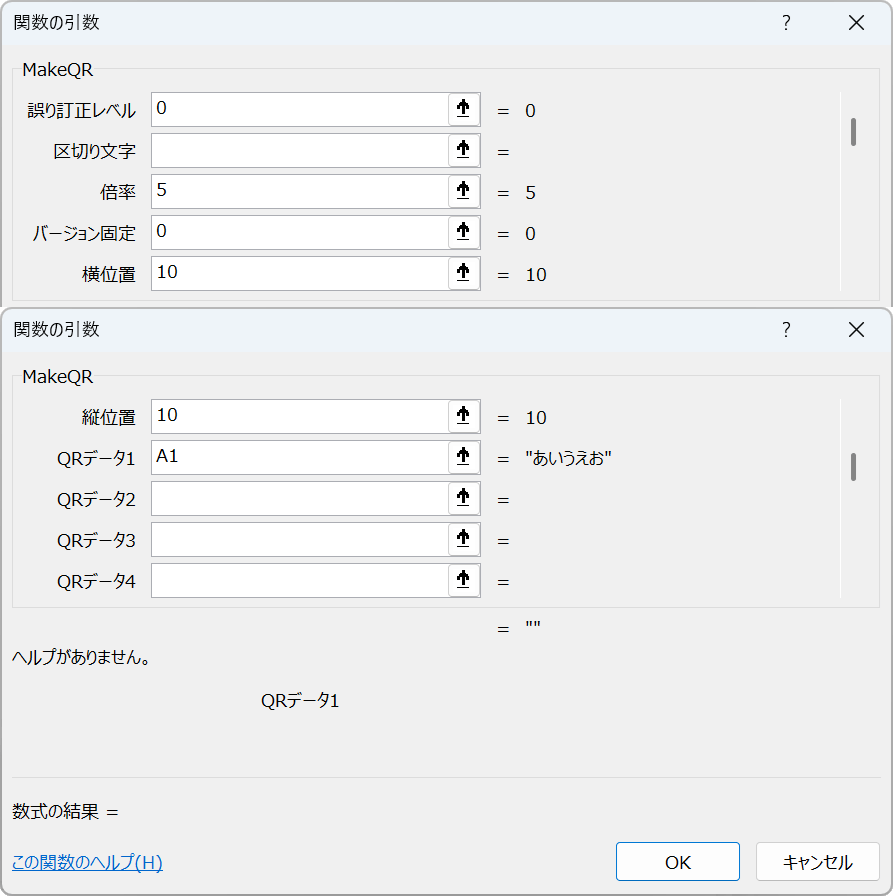893x896 pixels.
Task: Click the scrollbar of the upper dialog
Action: pos(853,129)
